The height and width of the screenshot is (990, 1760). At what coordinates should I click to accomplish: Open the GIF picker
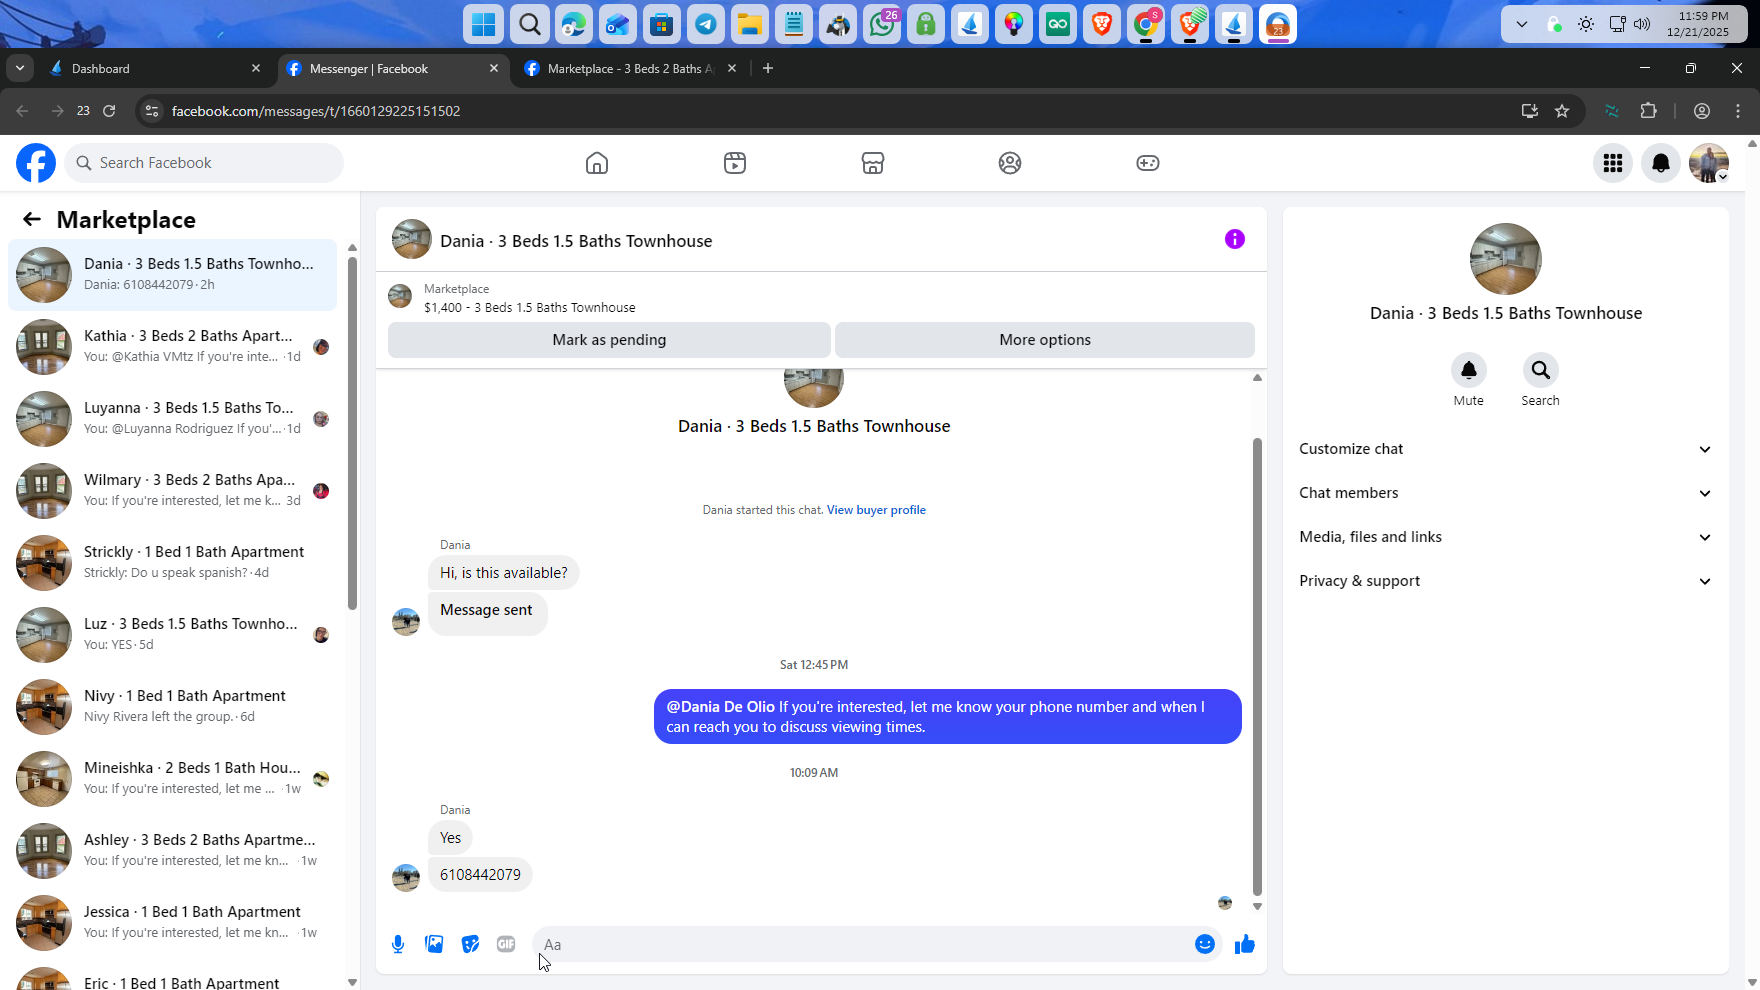506,944
